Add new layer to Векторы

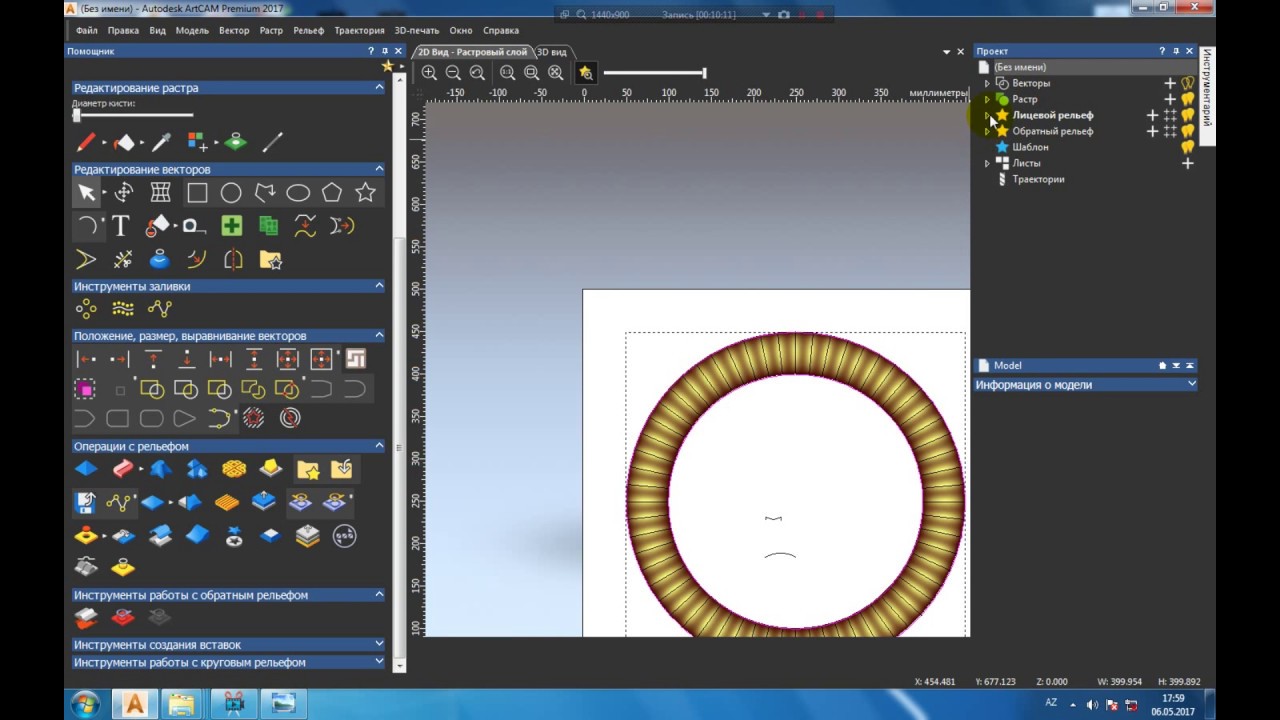[x=1170, y=83]
